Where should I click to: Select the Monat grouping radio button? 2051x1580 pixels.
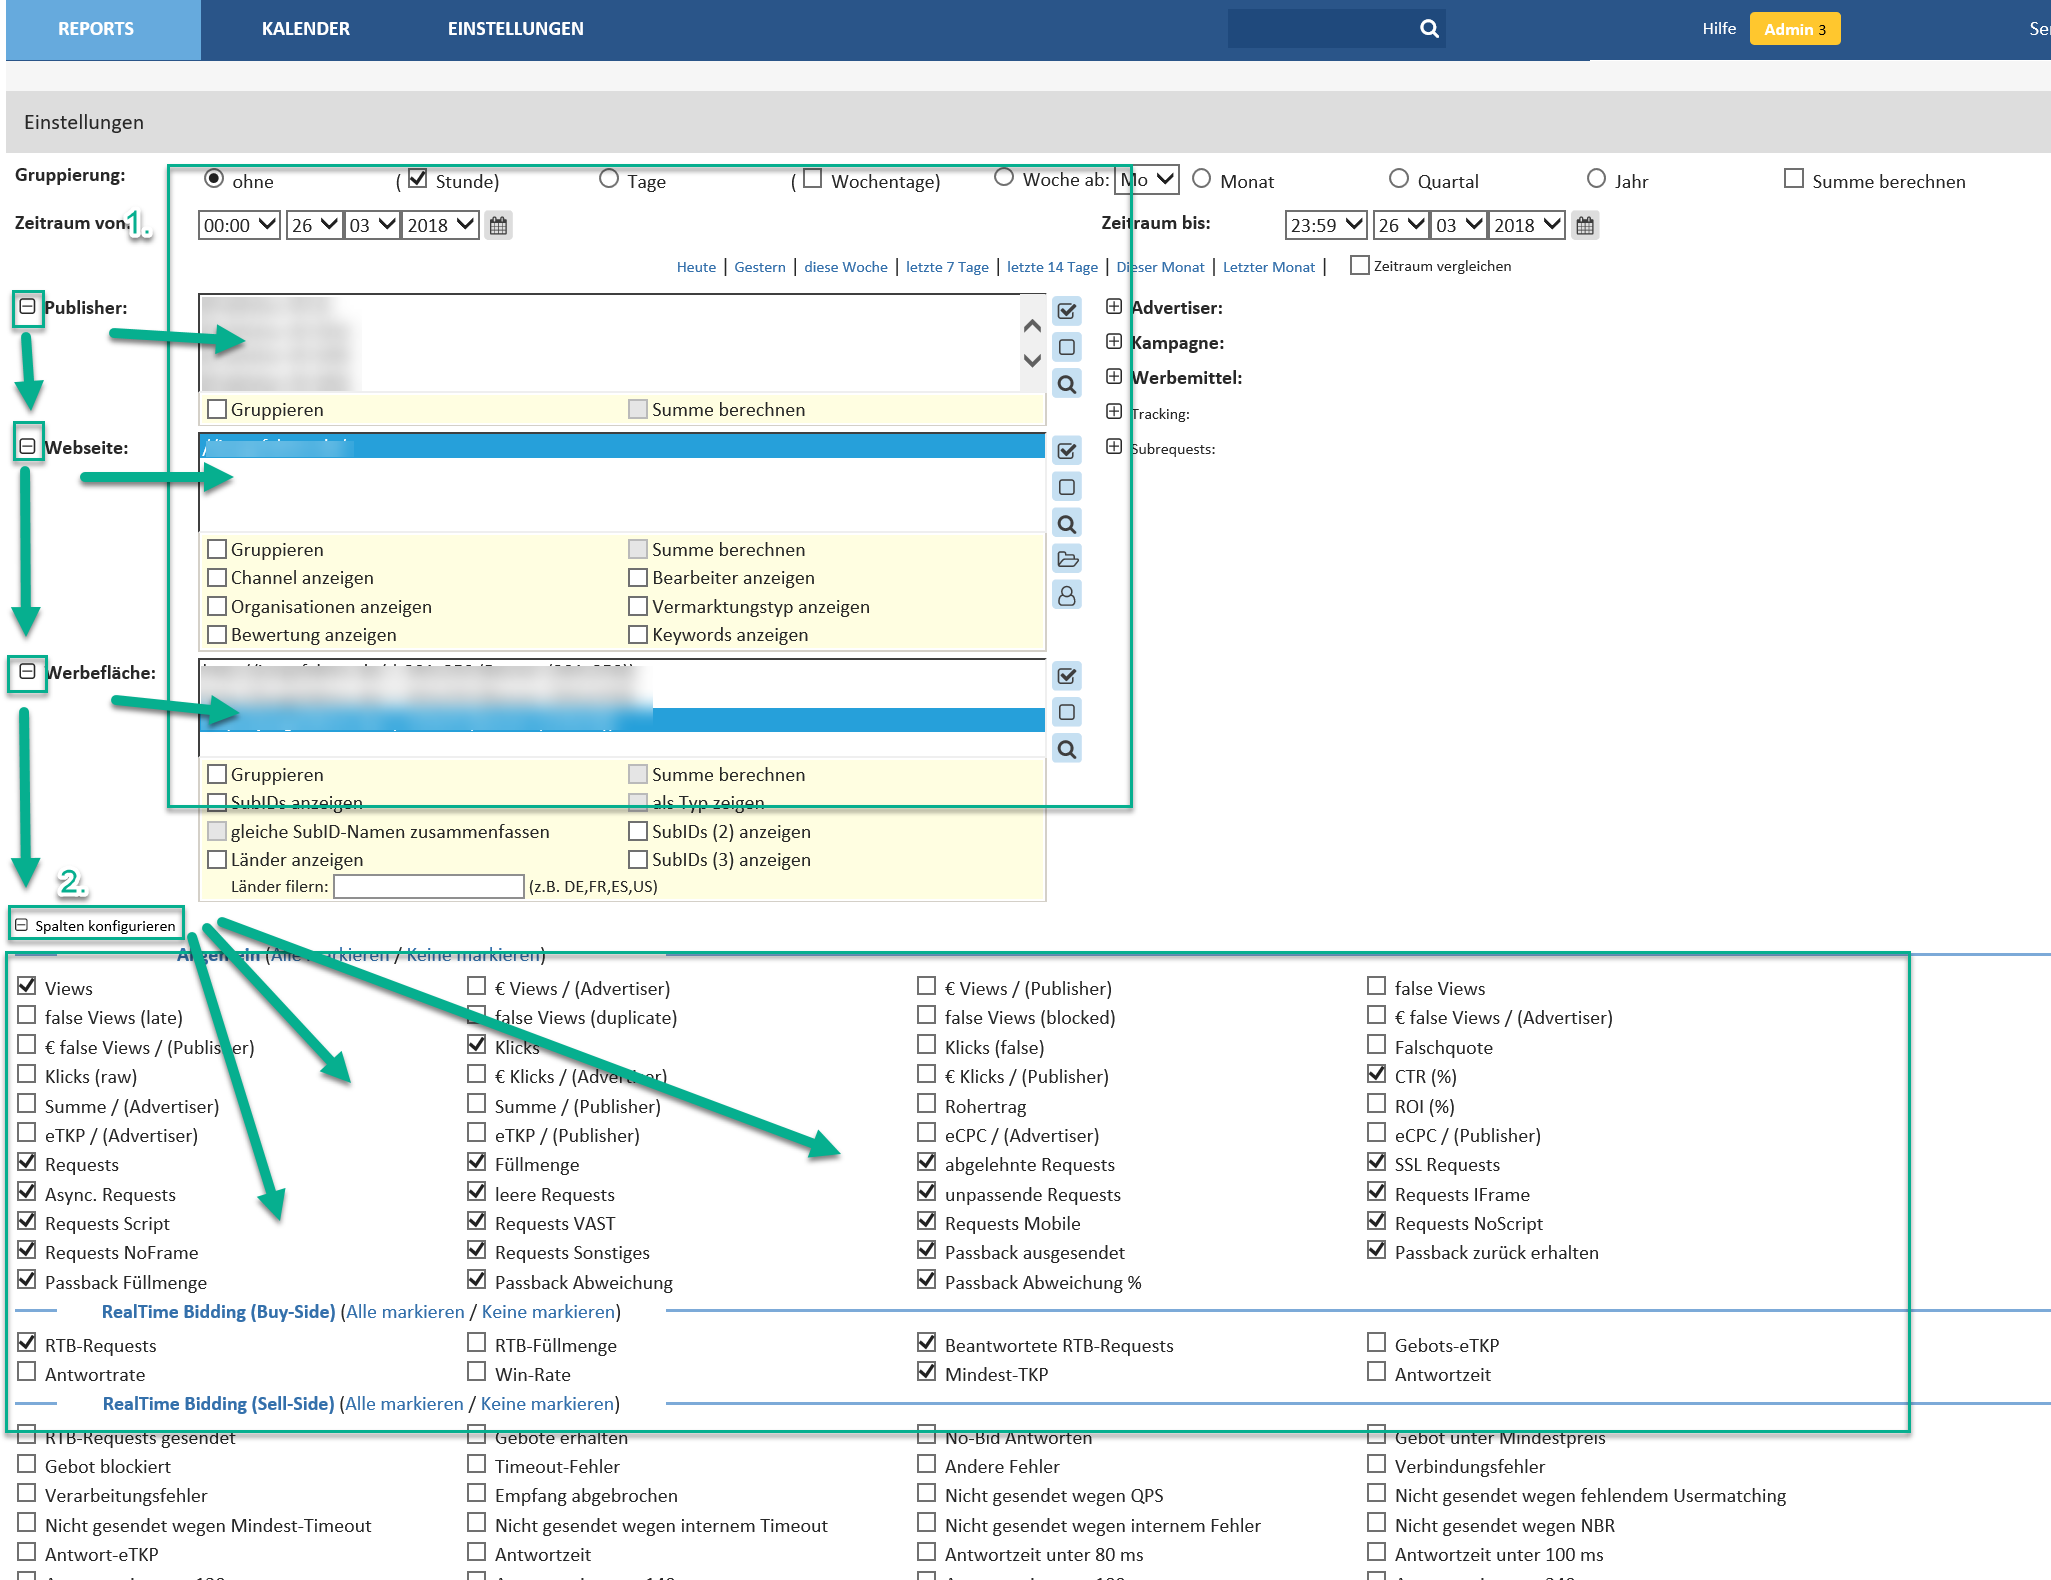pos(1202,179)
